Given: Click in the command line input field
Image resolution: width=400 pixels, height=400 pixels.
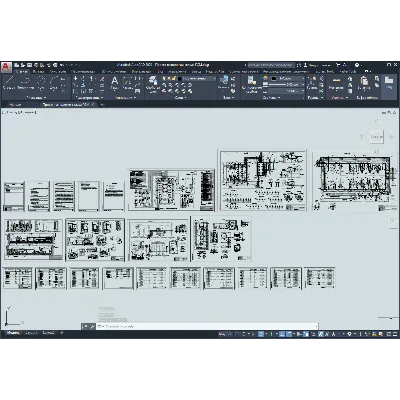Looking at the screenshot, I should click(207, 326).
